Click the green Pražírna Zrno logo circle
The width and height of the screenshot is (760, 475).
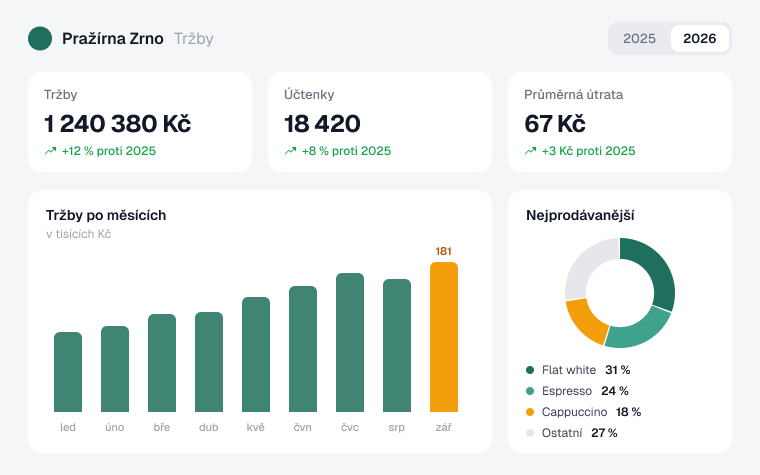point(40,38)
